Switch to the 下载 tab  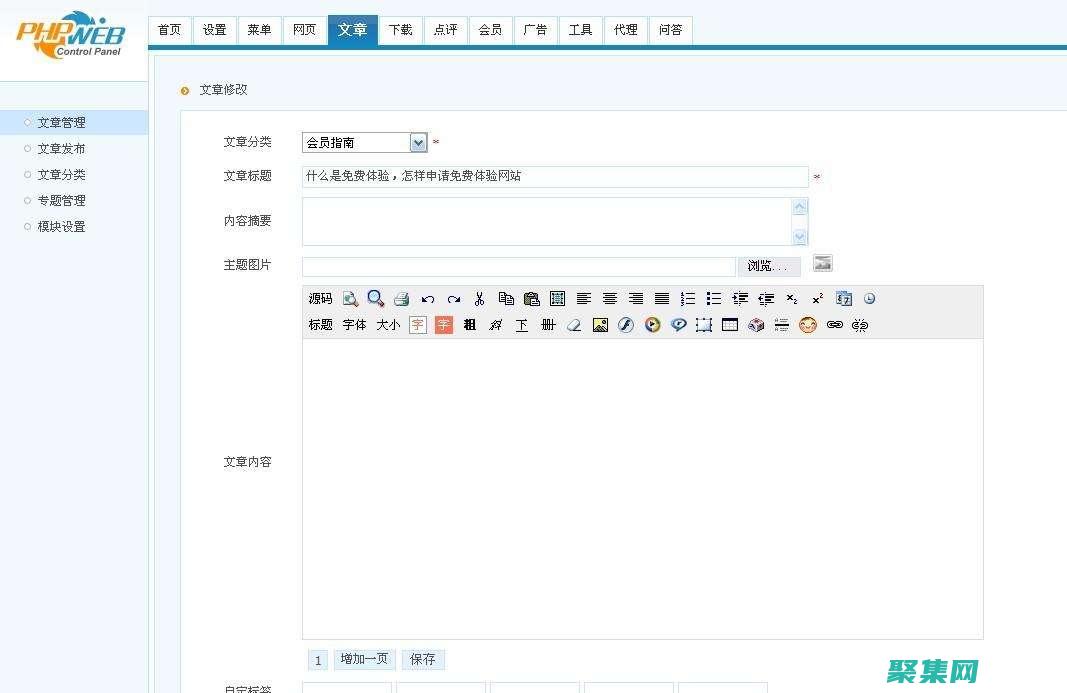(400, 30)
